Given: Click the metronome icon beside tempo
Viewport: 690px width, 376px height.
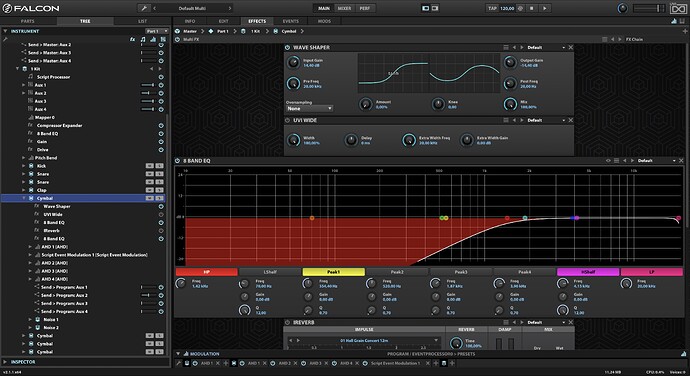Looking at the screenshot, I should click(x=520, y=8).
